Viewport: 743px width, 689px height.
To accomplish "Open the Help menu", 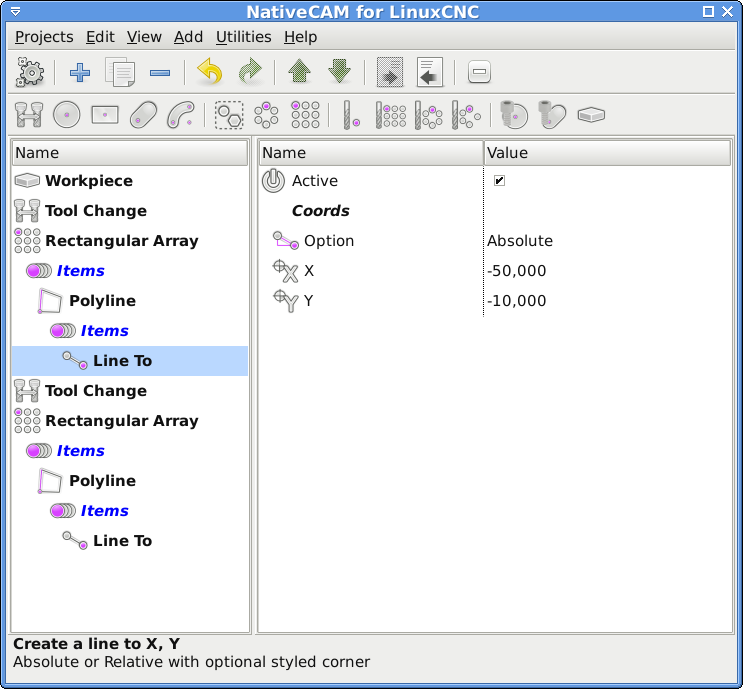I will click(300, 37).
